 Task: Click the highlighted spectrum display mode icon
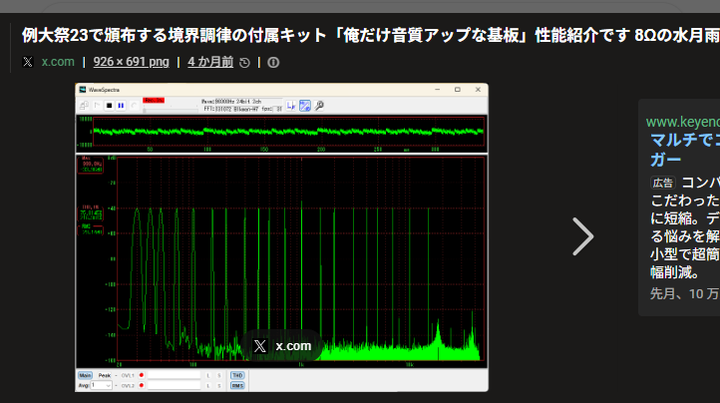pos(305,106)
